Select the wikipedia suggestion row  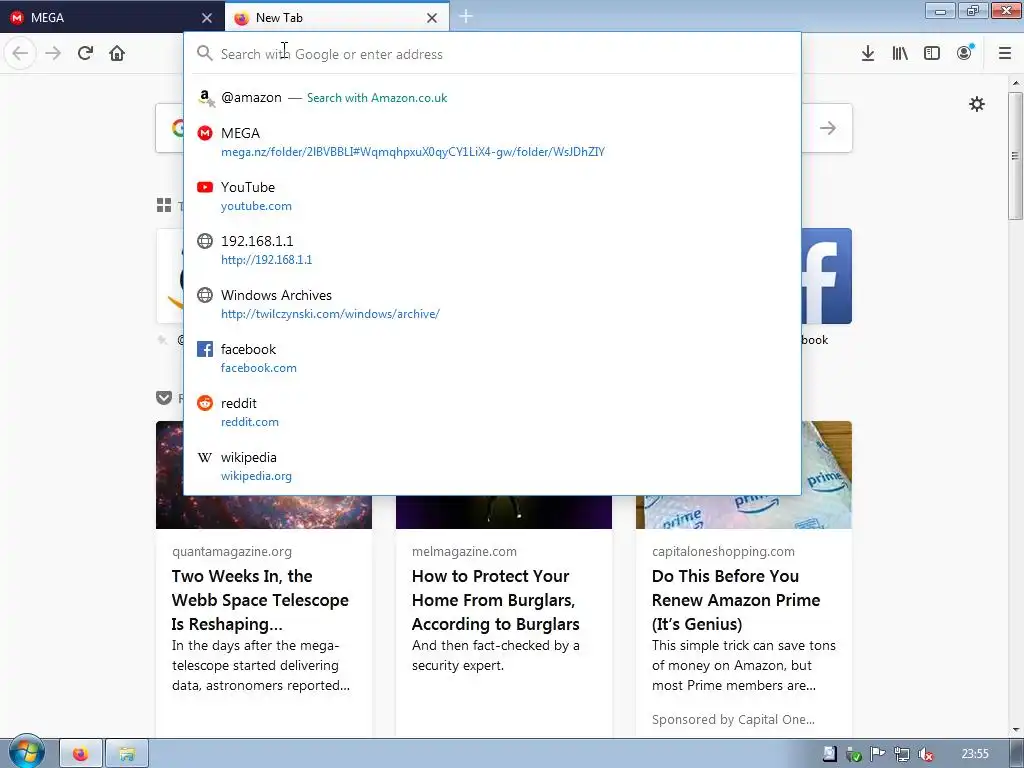click(492, 466)
